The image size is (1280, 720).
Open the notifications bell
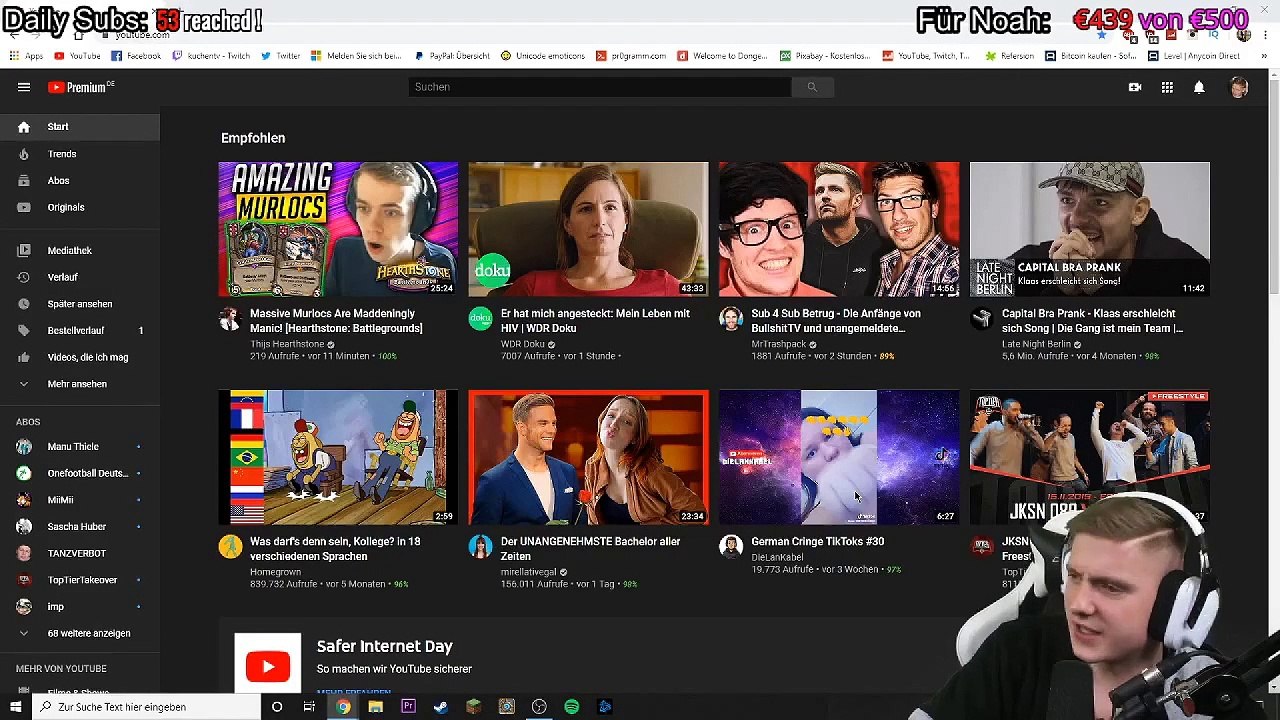point(1199,87)
